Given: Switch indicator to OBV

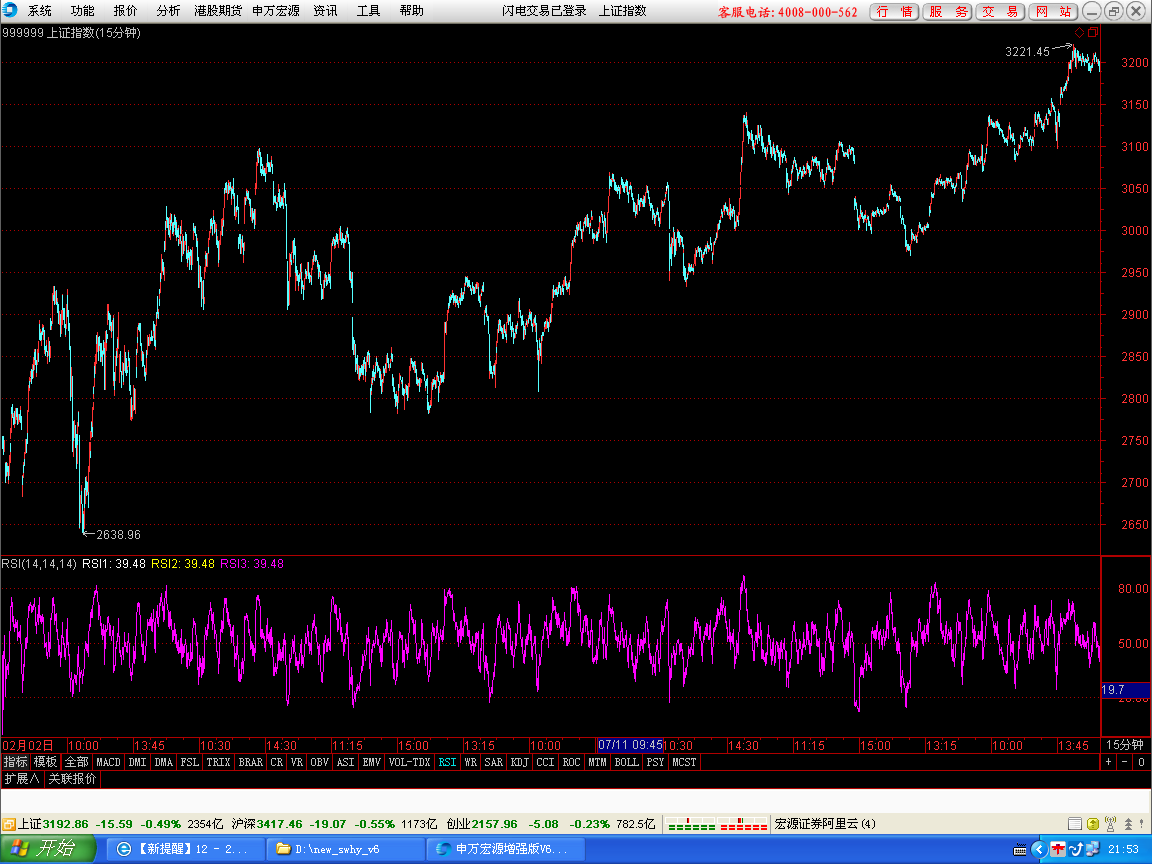Looking at the screenshot, I should coord(320,762).
